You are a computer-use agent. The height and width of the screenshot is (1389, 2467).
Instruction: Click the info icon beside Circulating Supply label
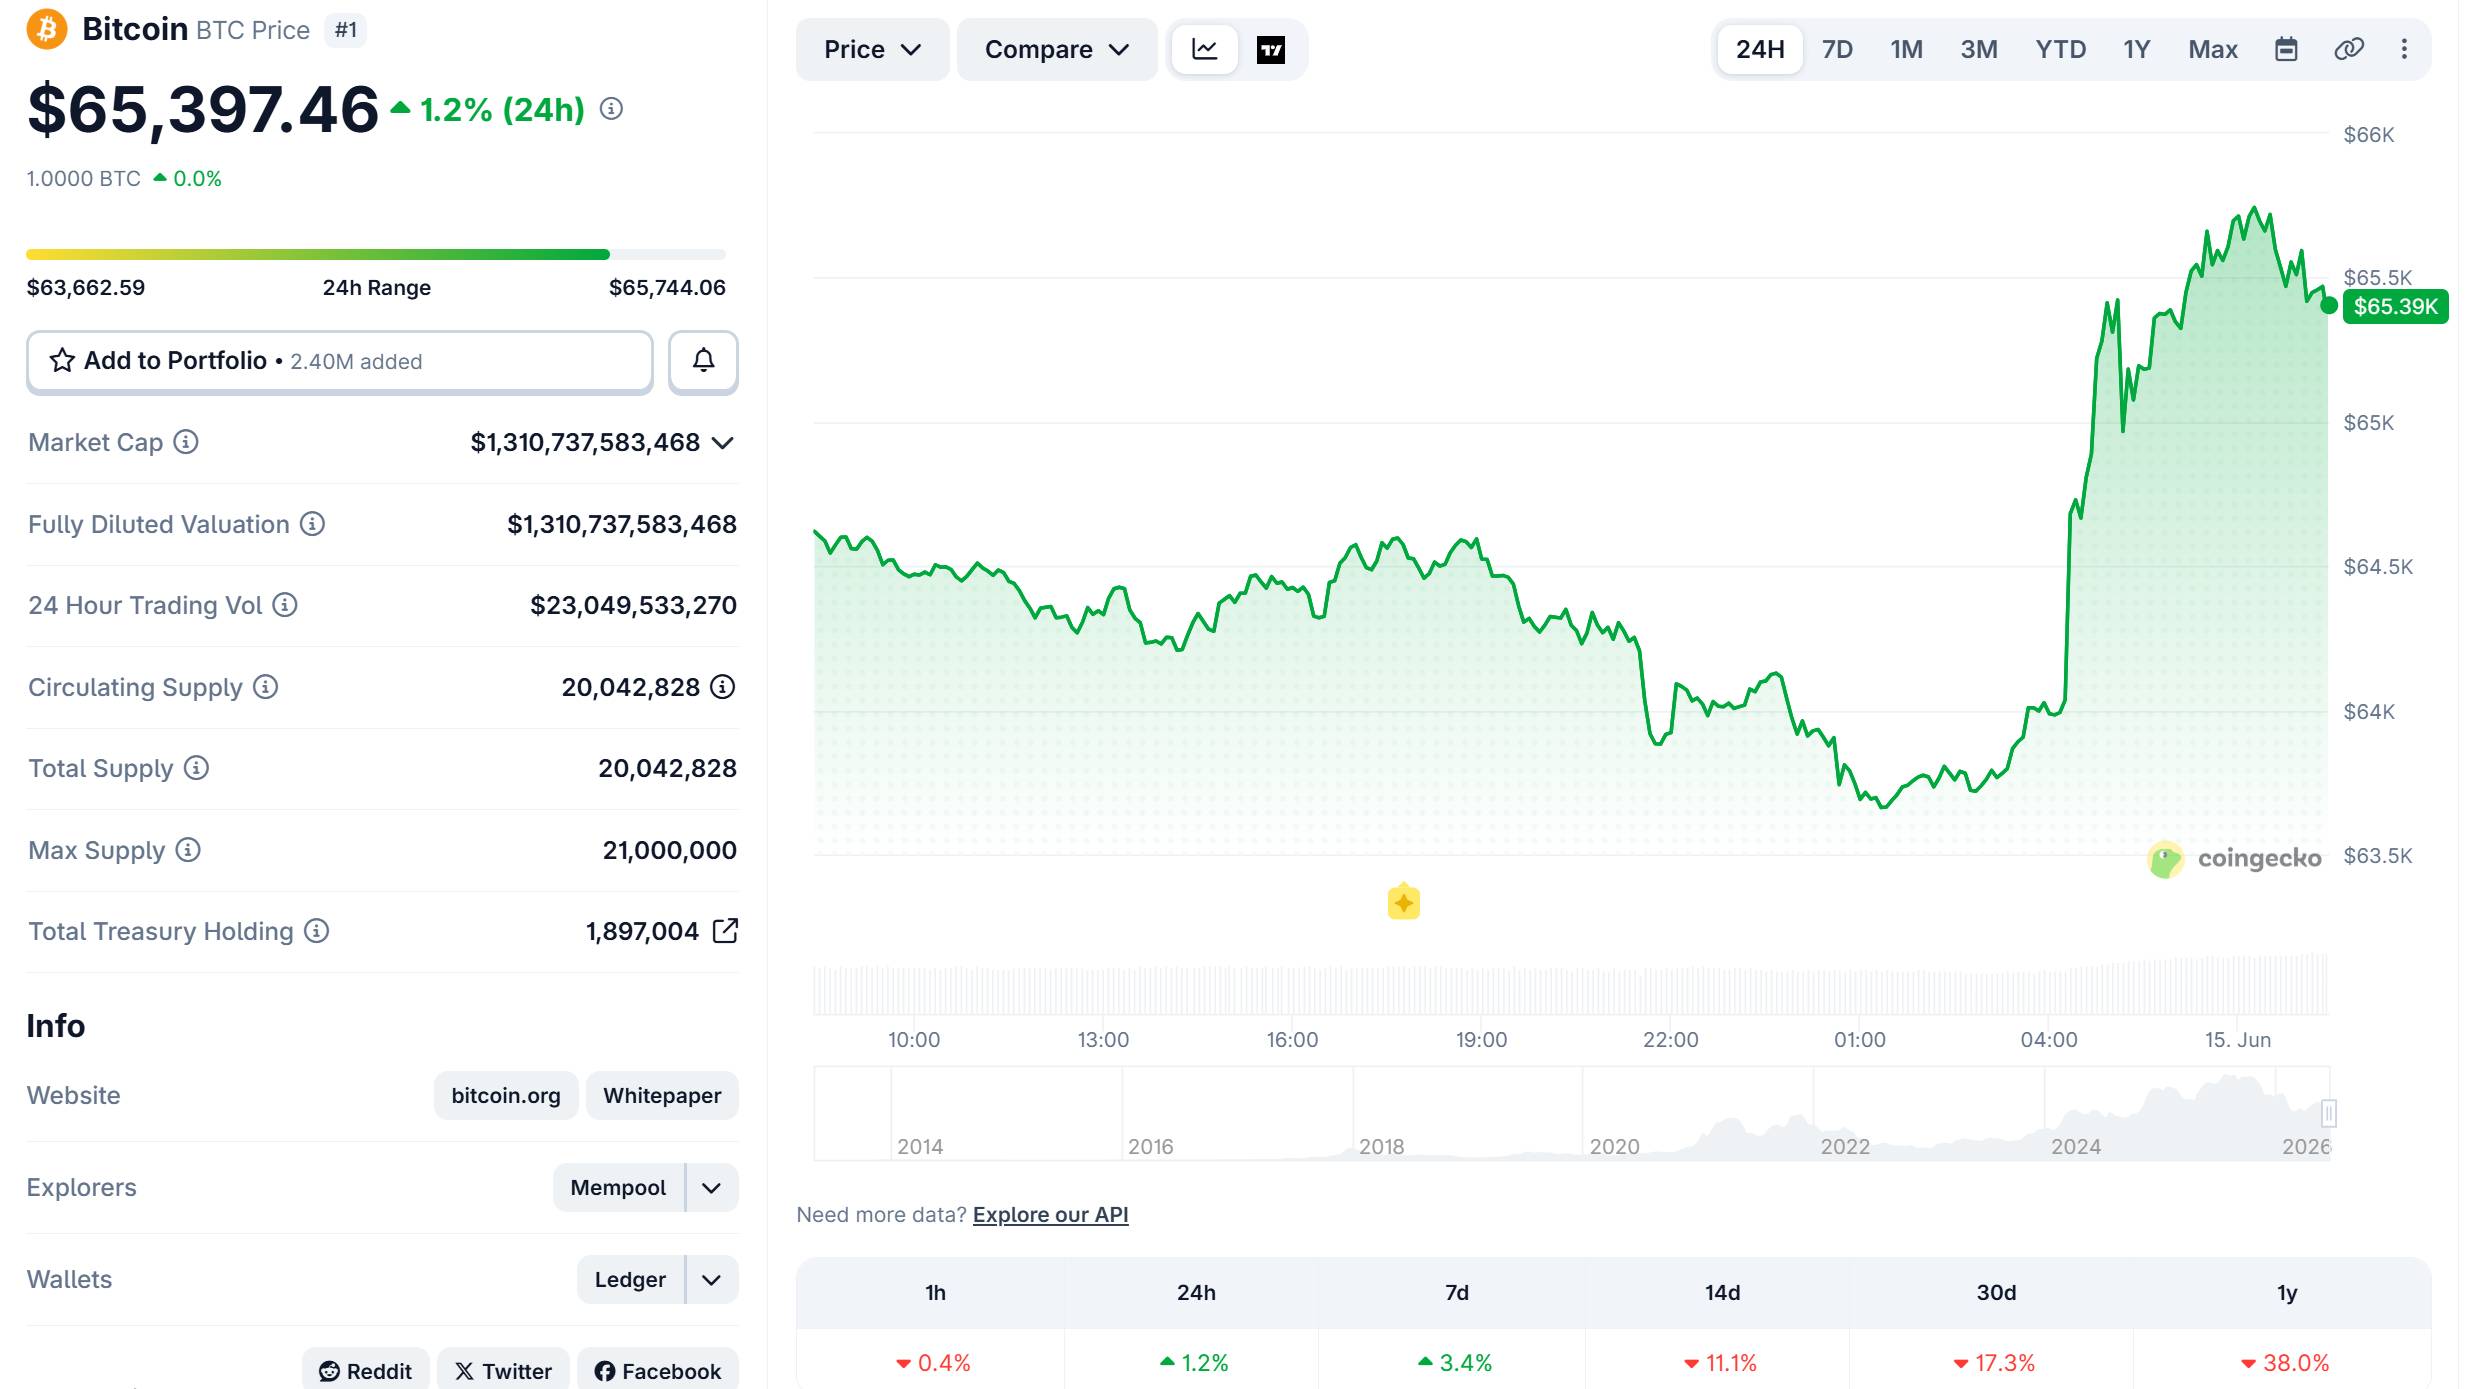[x=265, y=687]
